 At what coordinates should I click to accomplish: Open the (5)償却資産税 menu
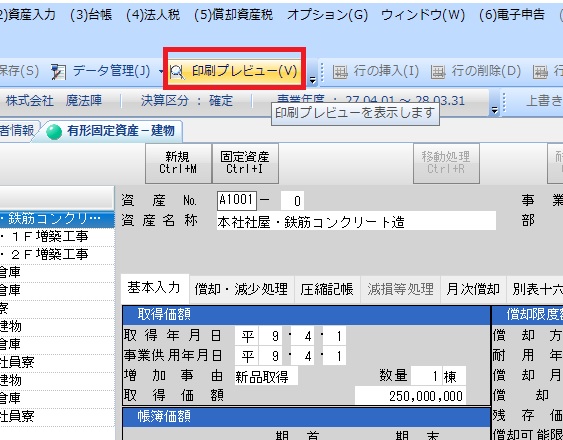(233, 15)
